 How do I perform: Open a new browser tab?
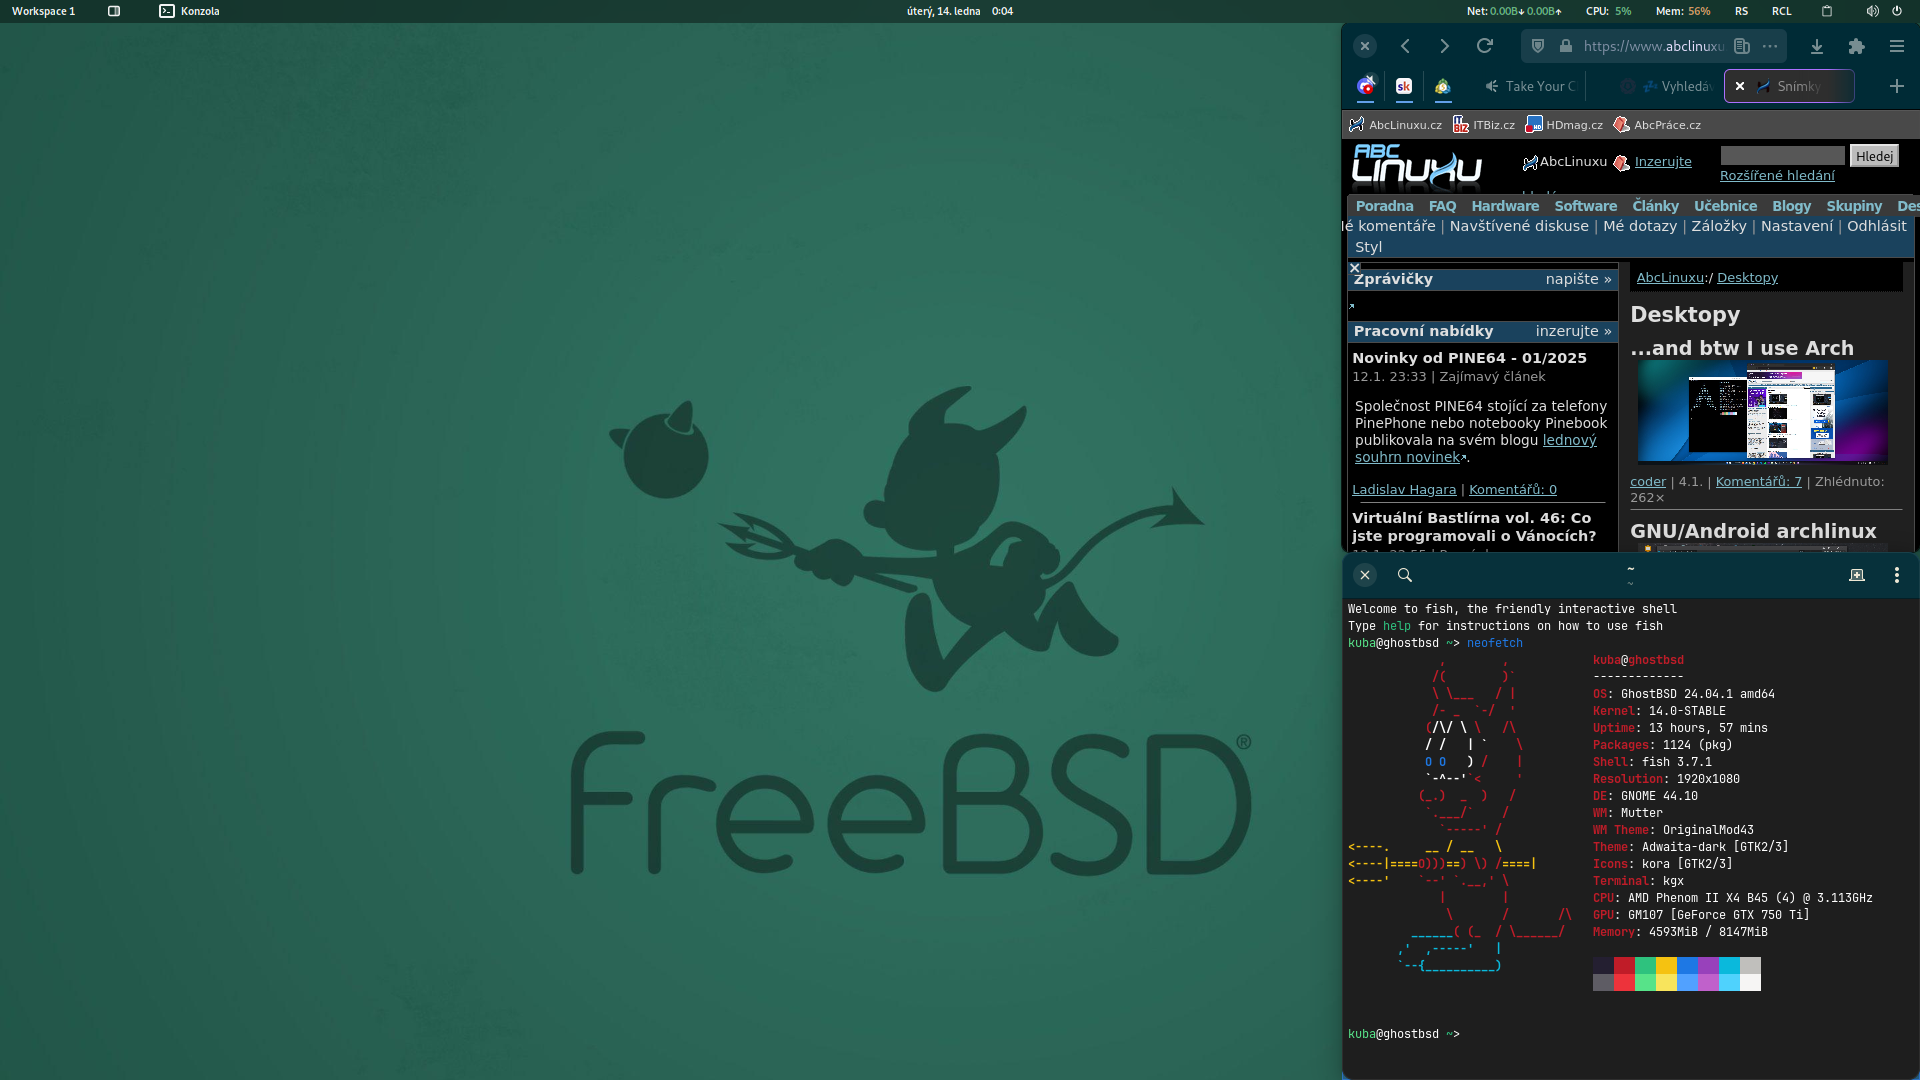(x=1897, y=86)
